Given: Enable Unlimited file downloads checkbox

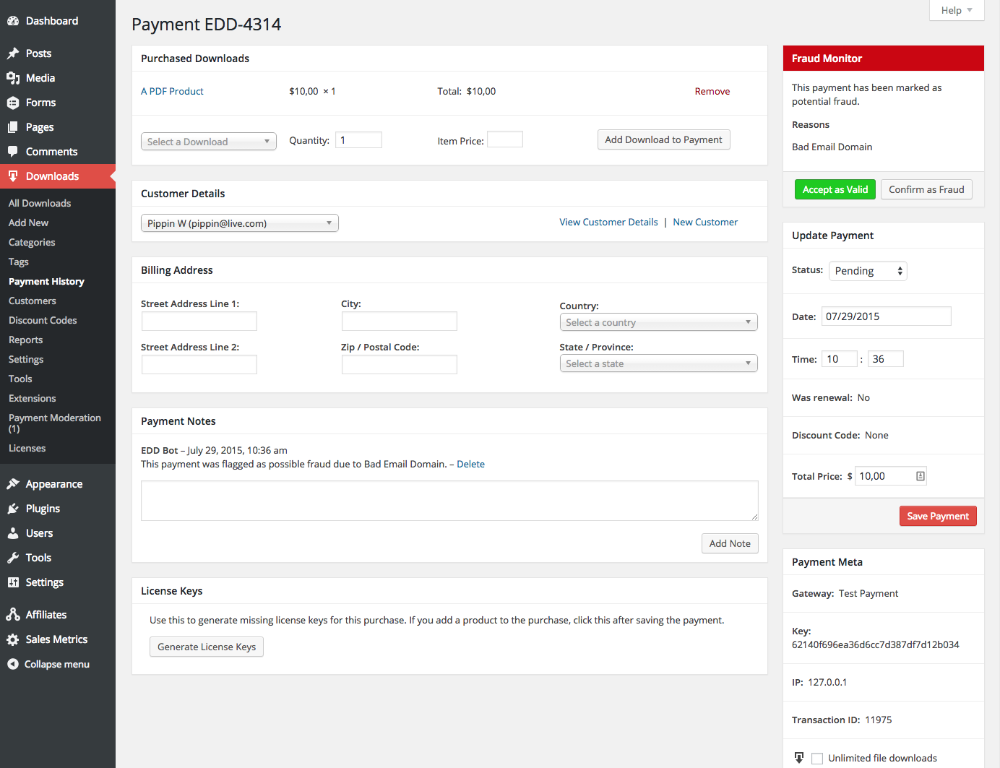Looking at the screenshot, I should tap(817, 758).
